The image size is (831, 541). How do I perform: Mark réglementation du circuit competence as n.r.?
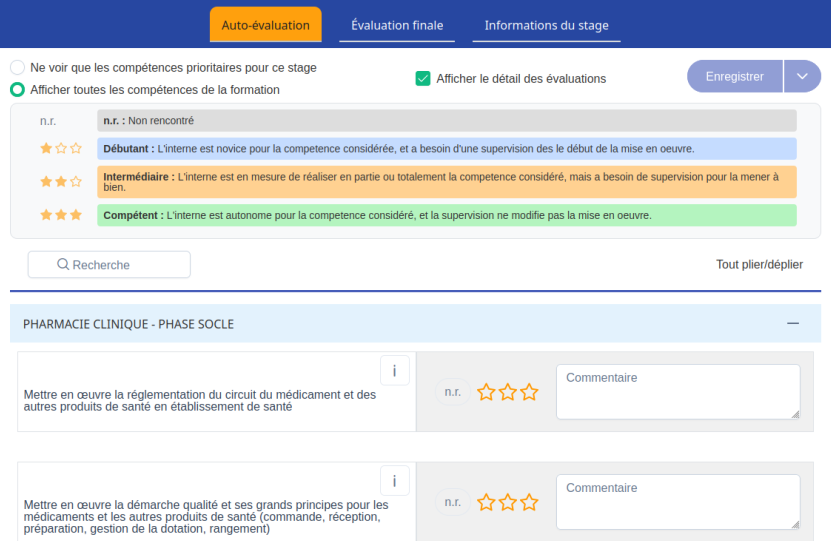tap(452, 392)
